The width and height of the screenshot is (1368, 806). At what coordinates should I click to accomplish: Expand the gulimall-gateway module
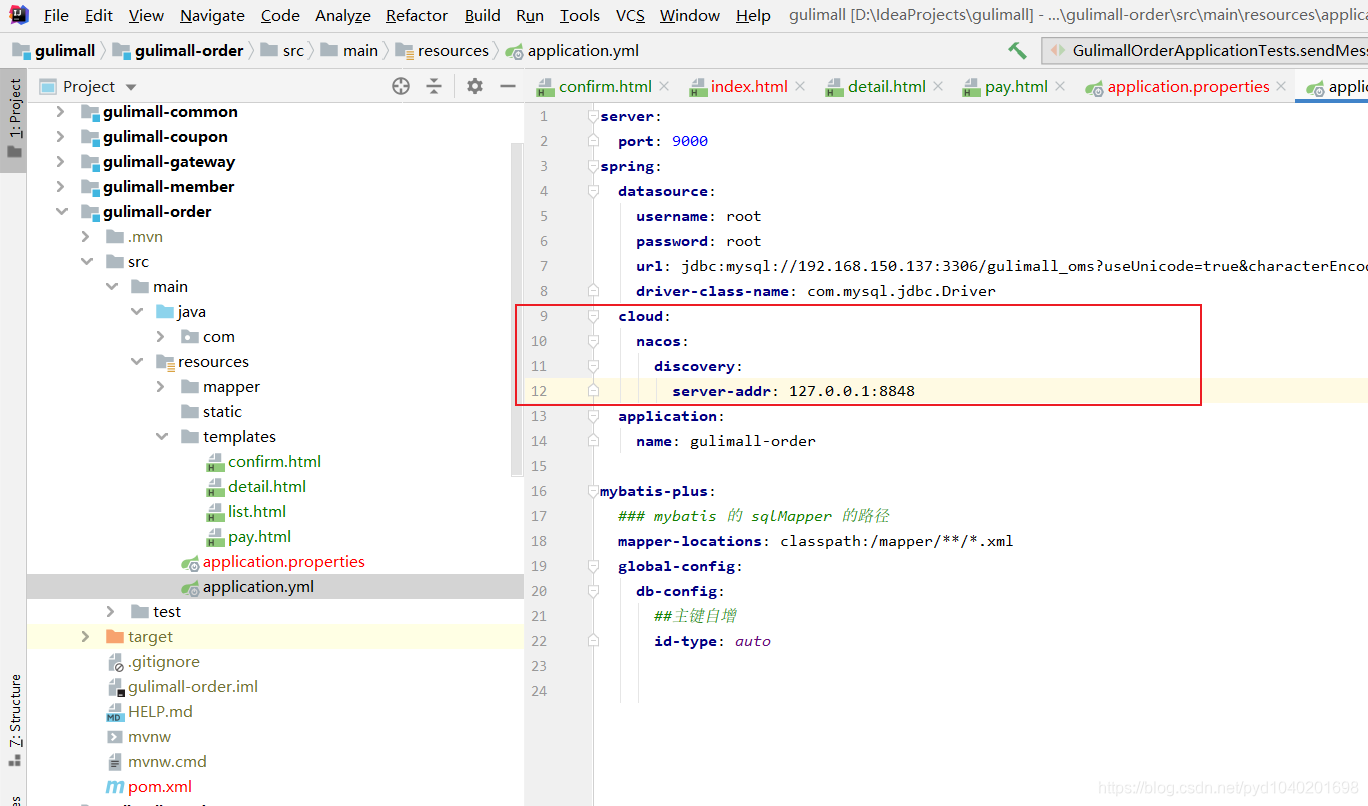click(x=61, y=161)
